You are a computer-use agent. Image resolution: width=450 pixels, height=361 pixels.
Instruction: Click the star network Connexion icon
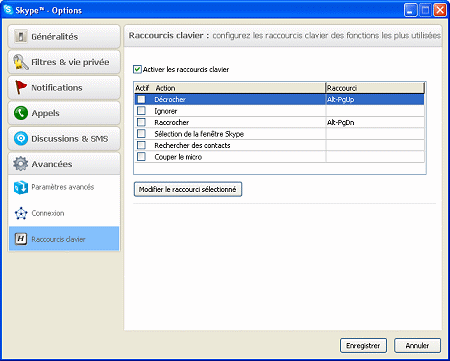[21, 213]
